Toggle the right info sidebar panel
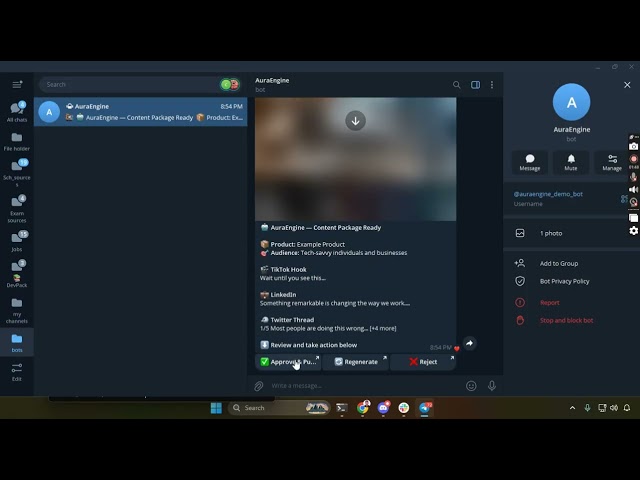 (475, 84)
